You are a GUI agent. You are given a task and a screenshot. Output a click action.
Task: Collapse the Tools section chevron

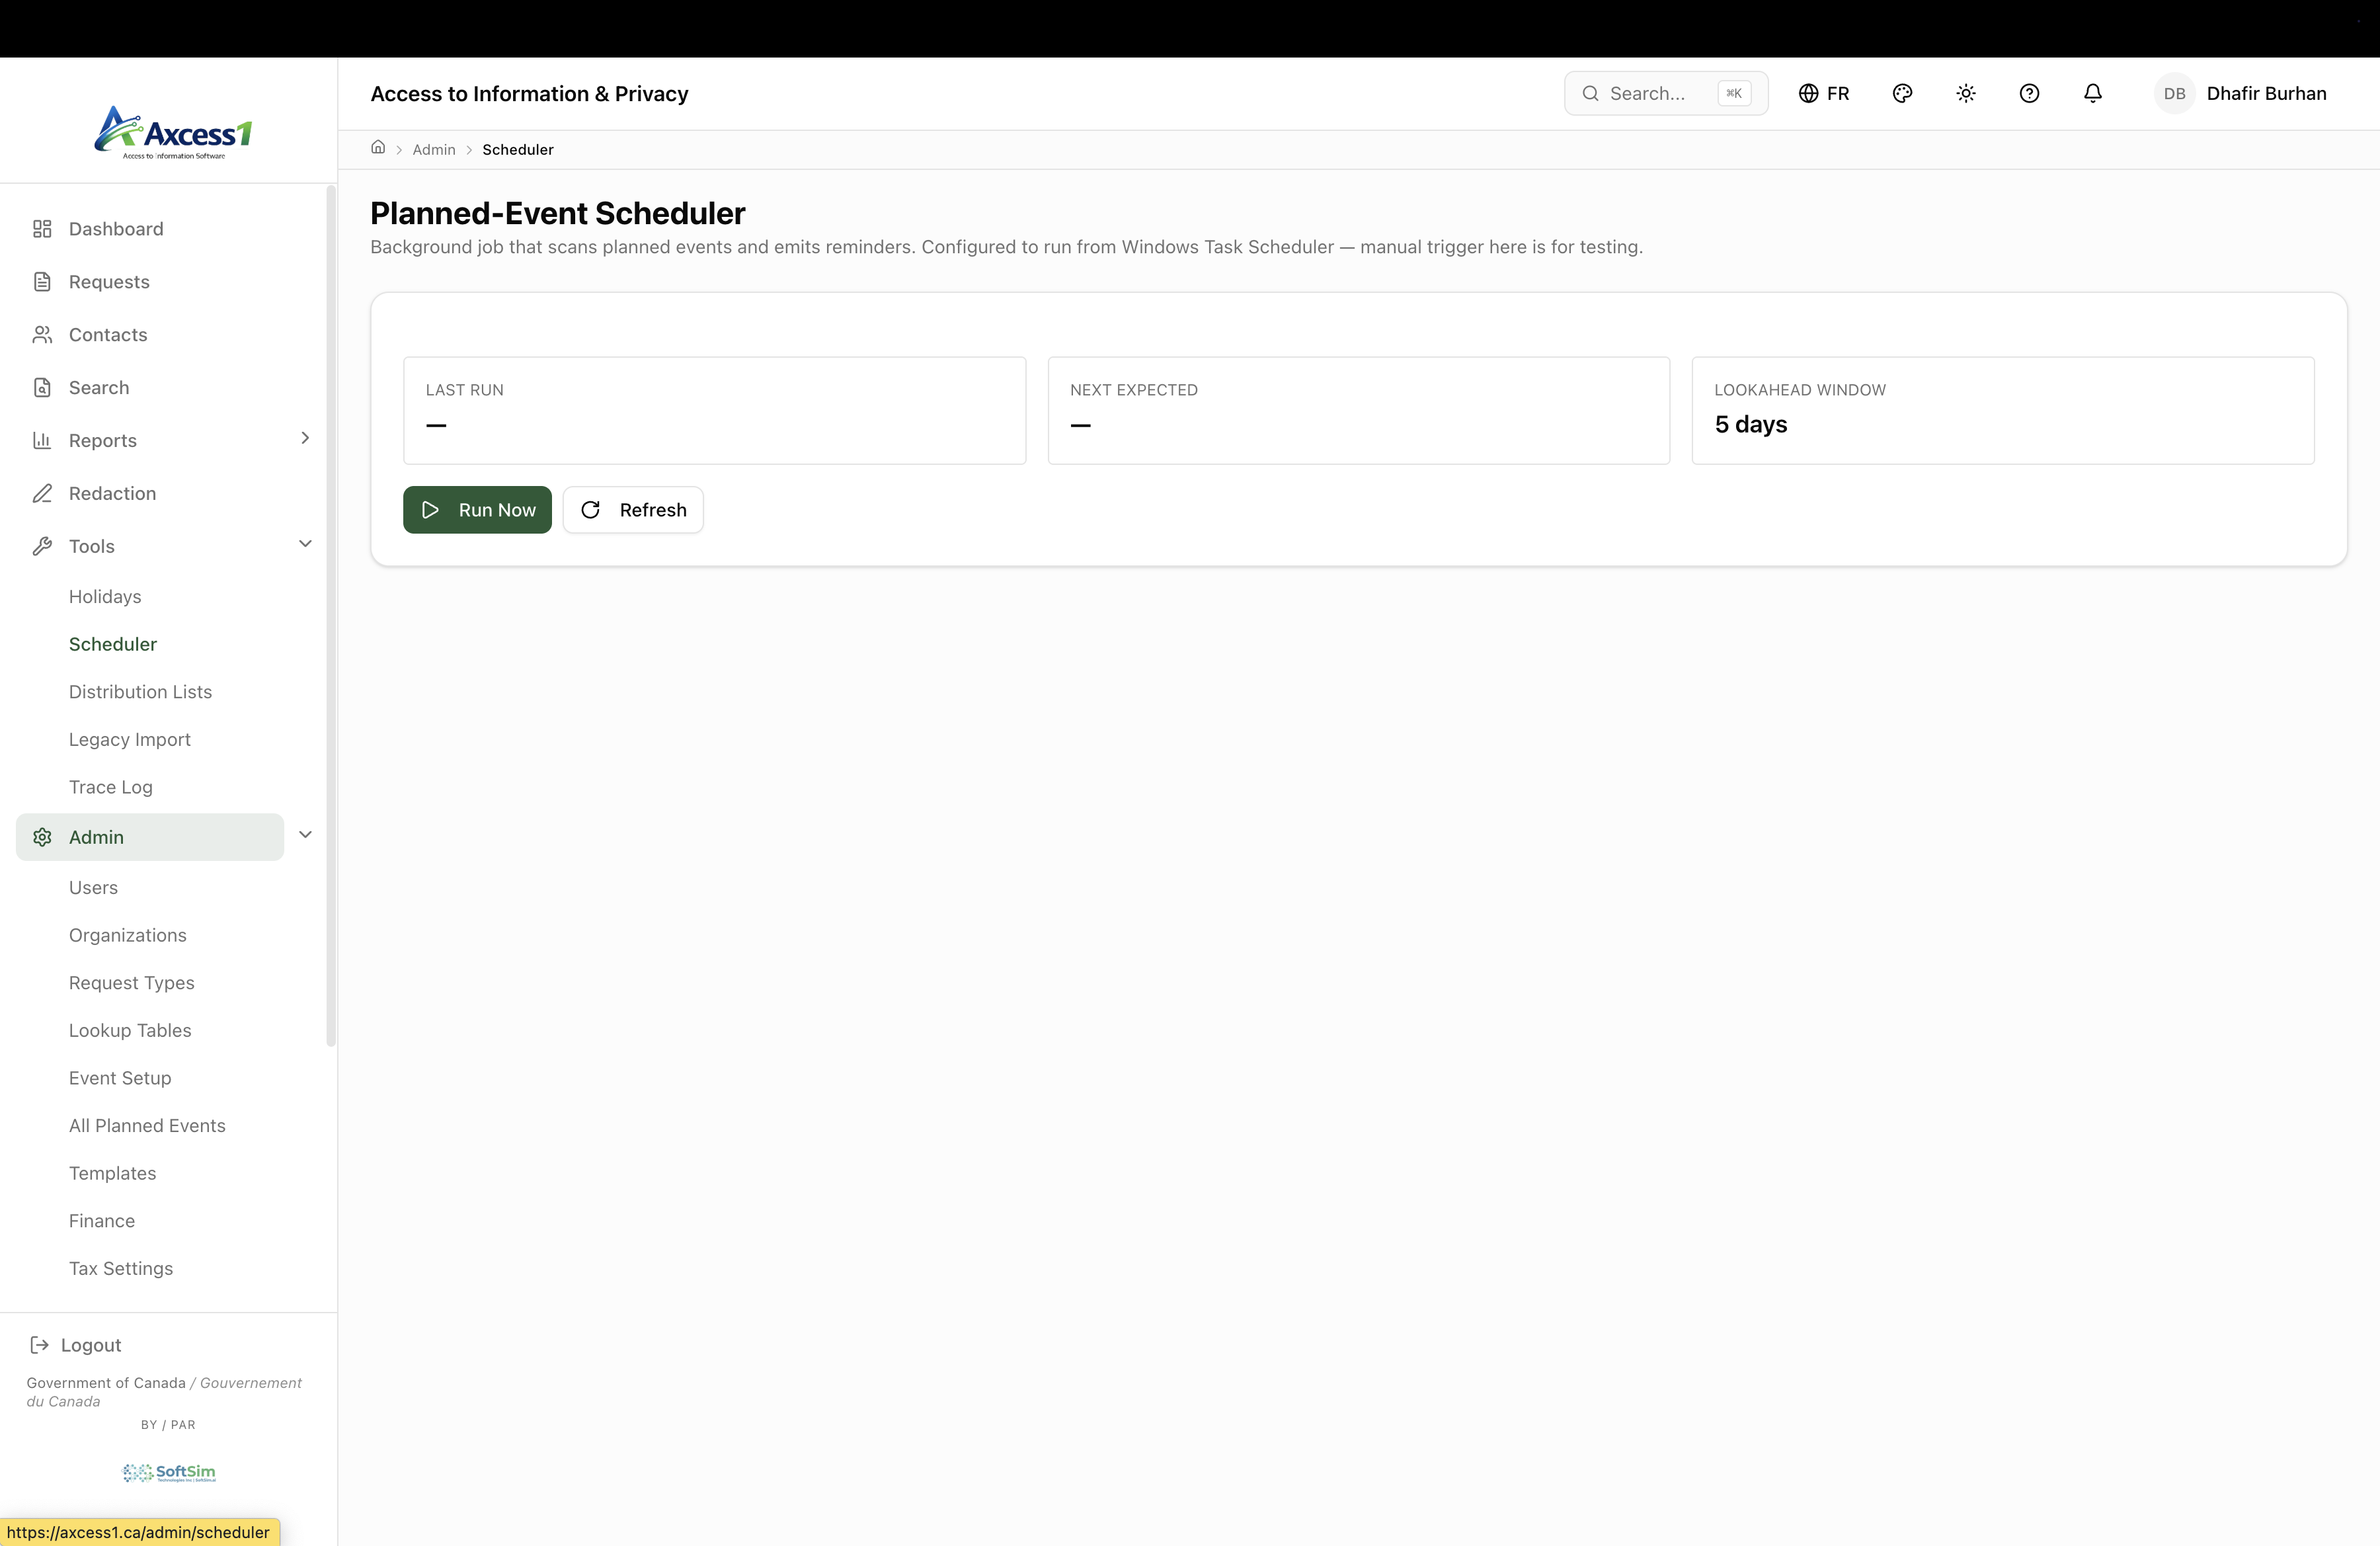[x=305, y=544]
